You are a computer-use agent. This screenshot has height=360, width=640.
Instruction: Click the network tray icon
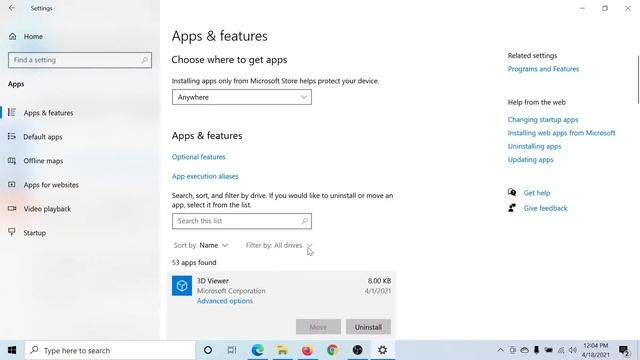561,350
